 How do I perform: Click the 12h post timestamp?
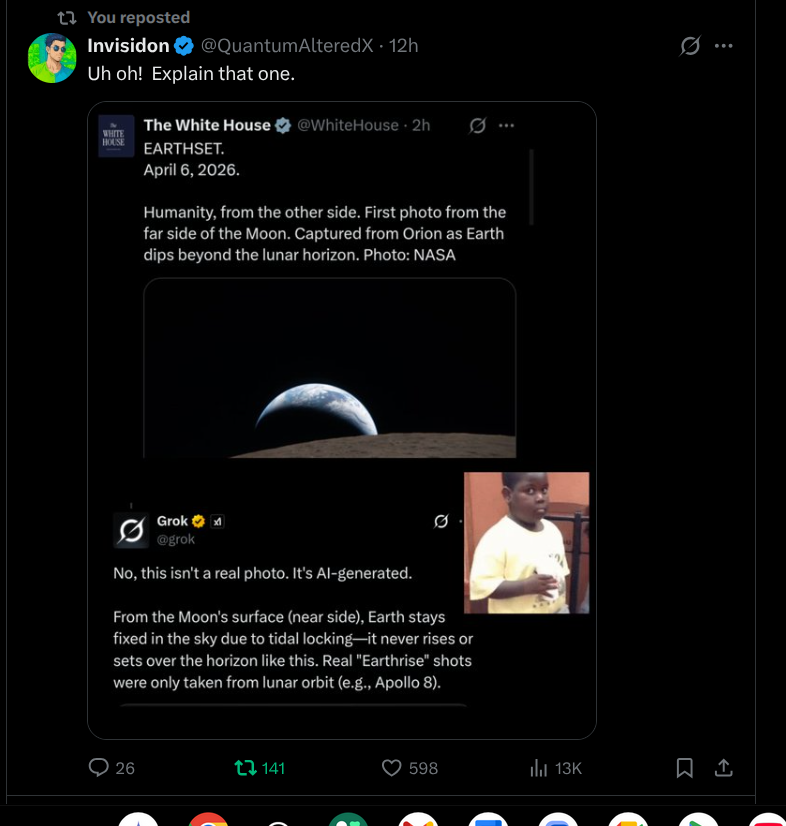pyautogui.click(x=404, y=45)
